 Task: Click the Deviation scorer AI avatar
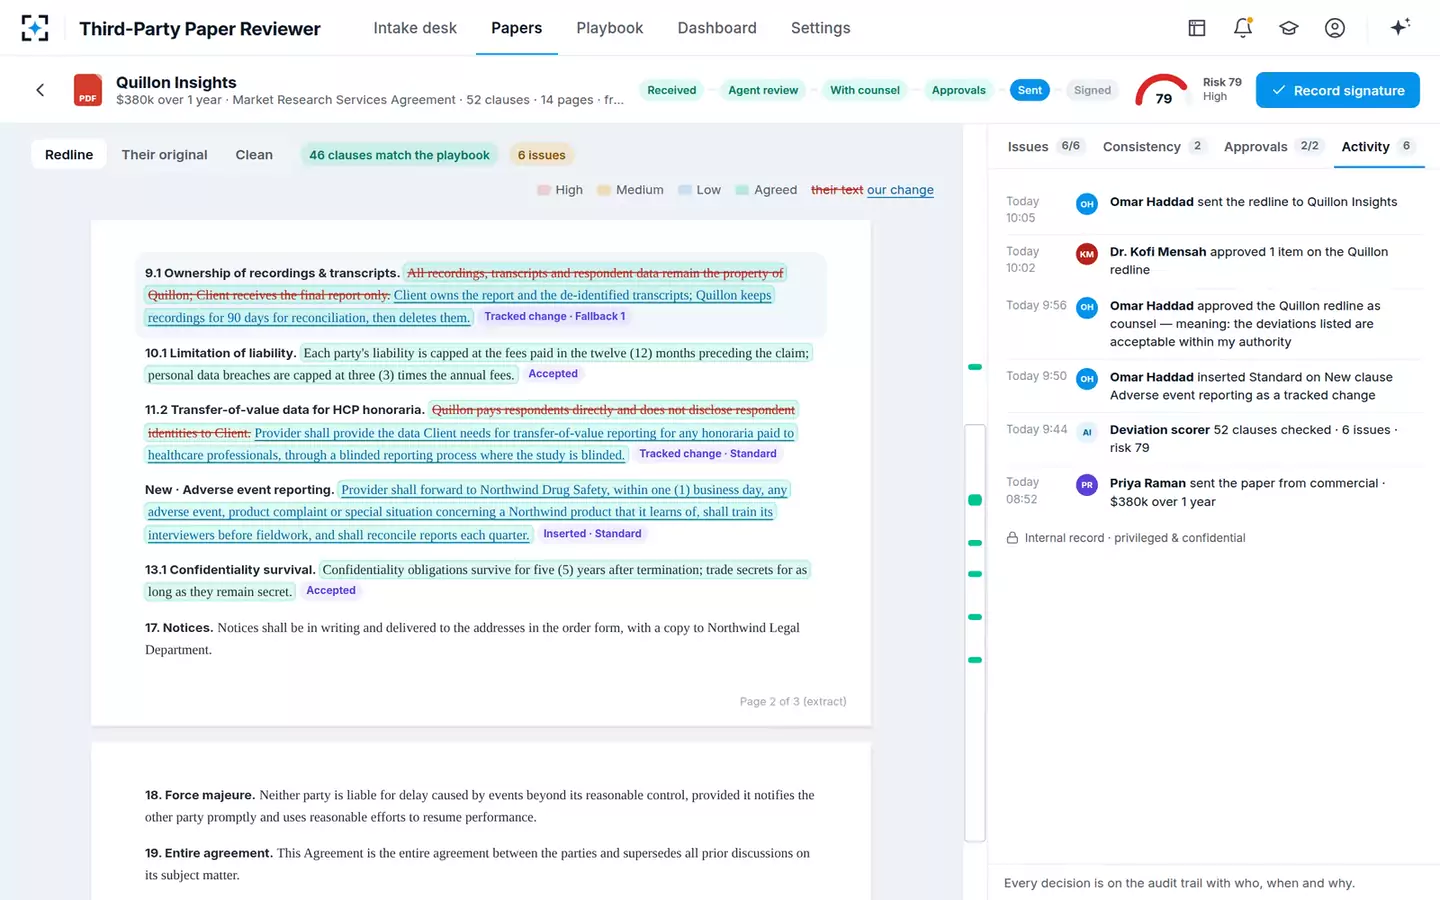click(1087, 432)
